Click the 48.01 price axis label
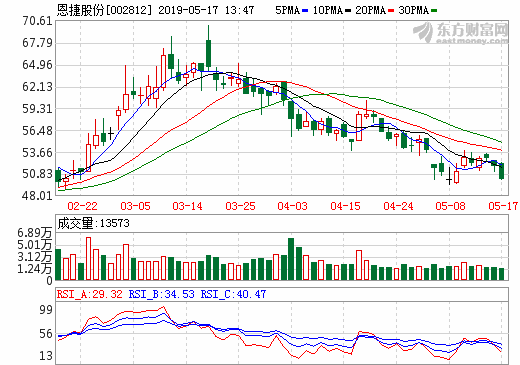The width and height of the screenshot is (520, 365). (38, 196)
